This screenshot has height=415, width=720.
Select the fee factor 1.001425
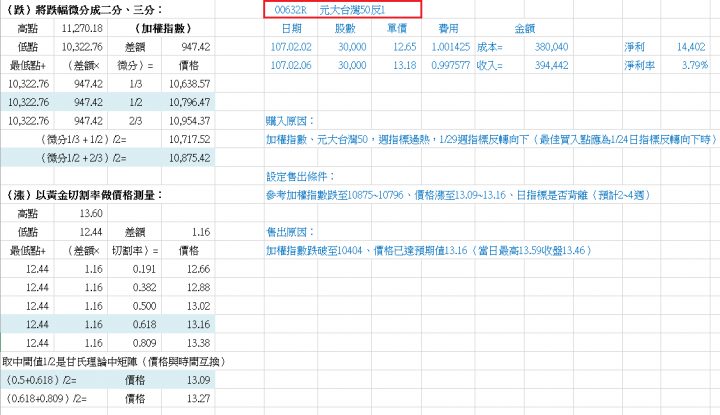[450, 47]
